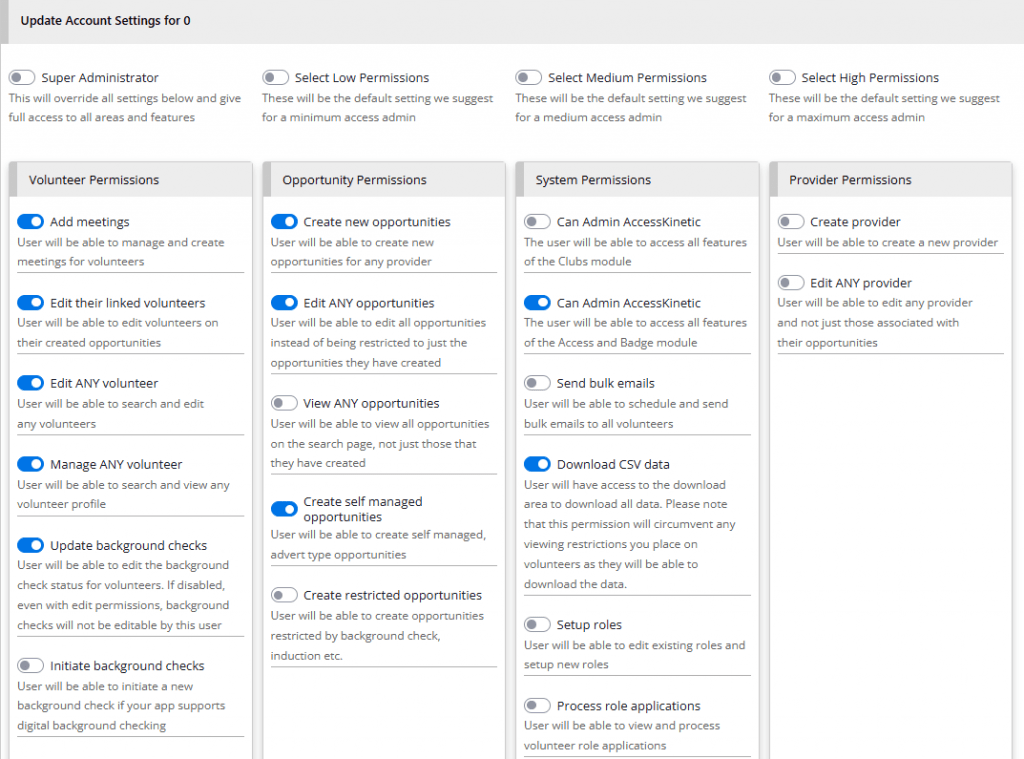Image resolution: width=1024 pixels, height=759 pixels.
Task: Turn on Setup roles switch
Action: click(537, 625)
